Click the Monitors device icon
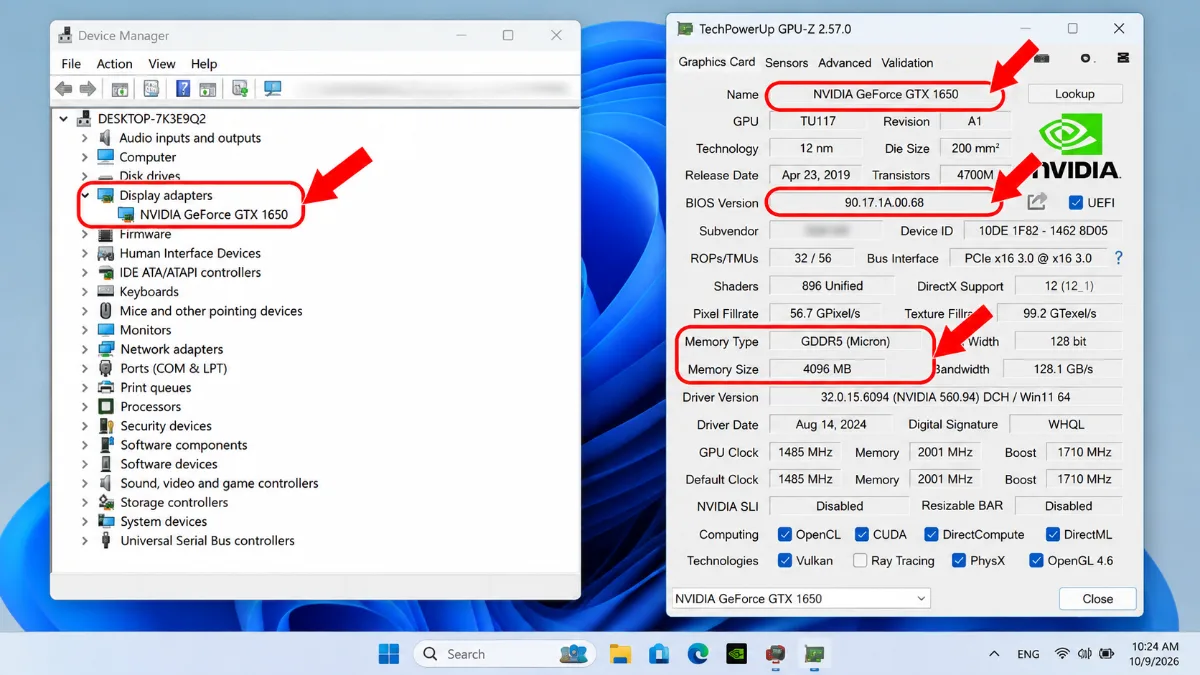 [106, 330]
